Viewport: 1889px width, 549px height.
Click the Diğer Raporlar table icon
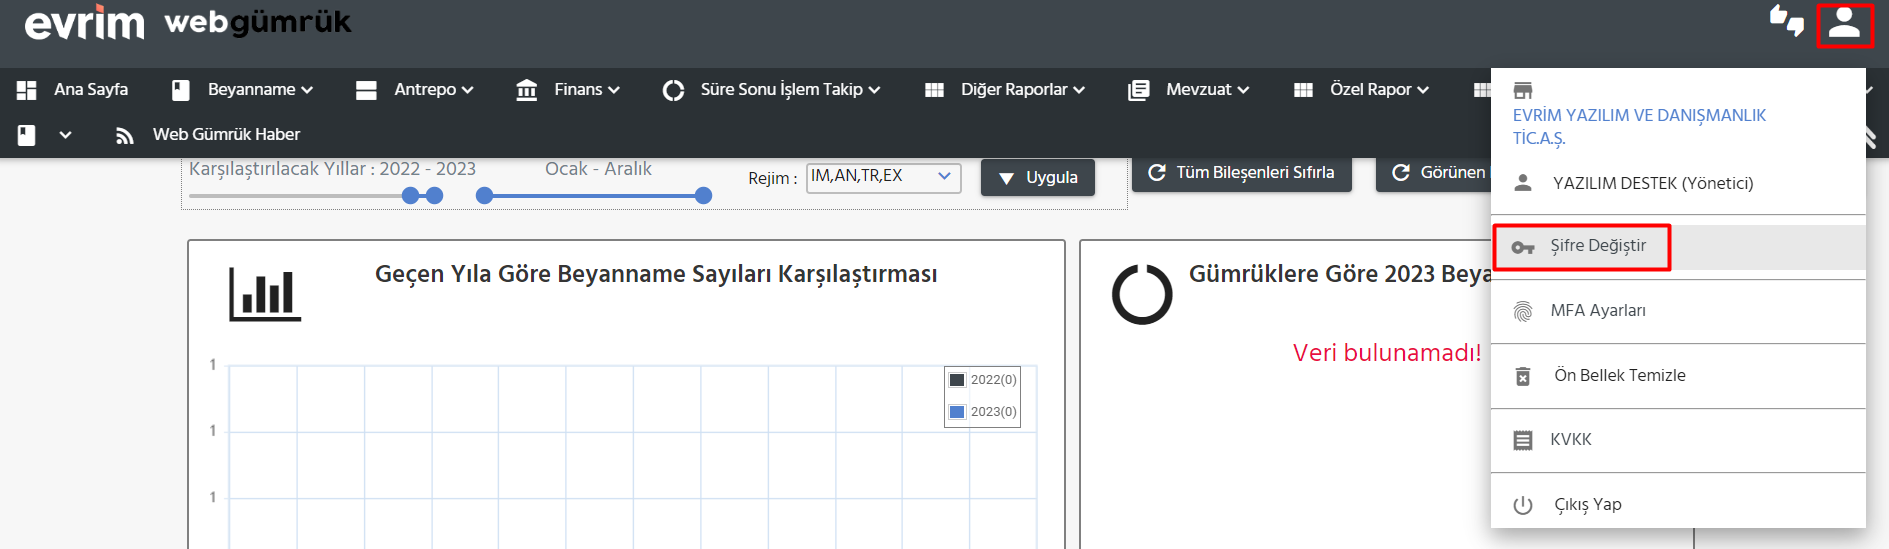pyautogui.click(x=934, y=90)
